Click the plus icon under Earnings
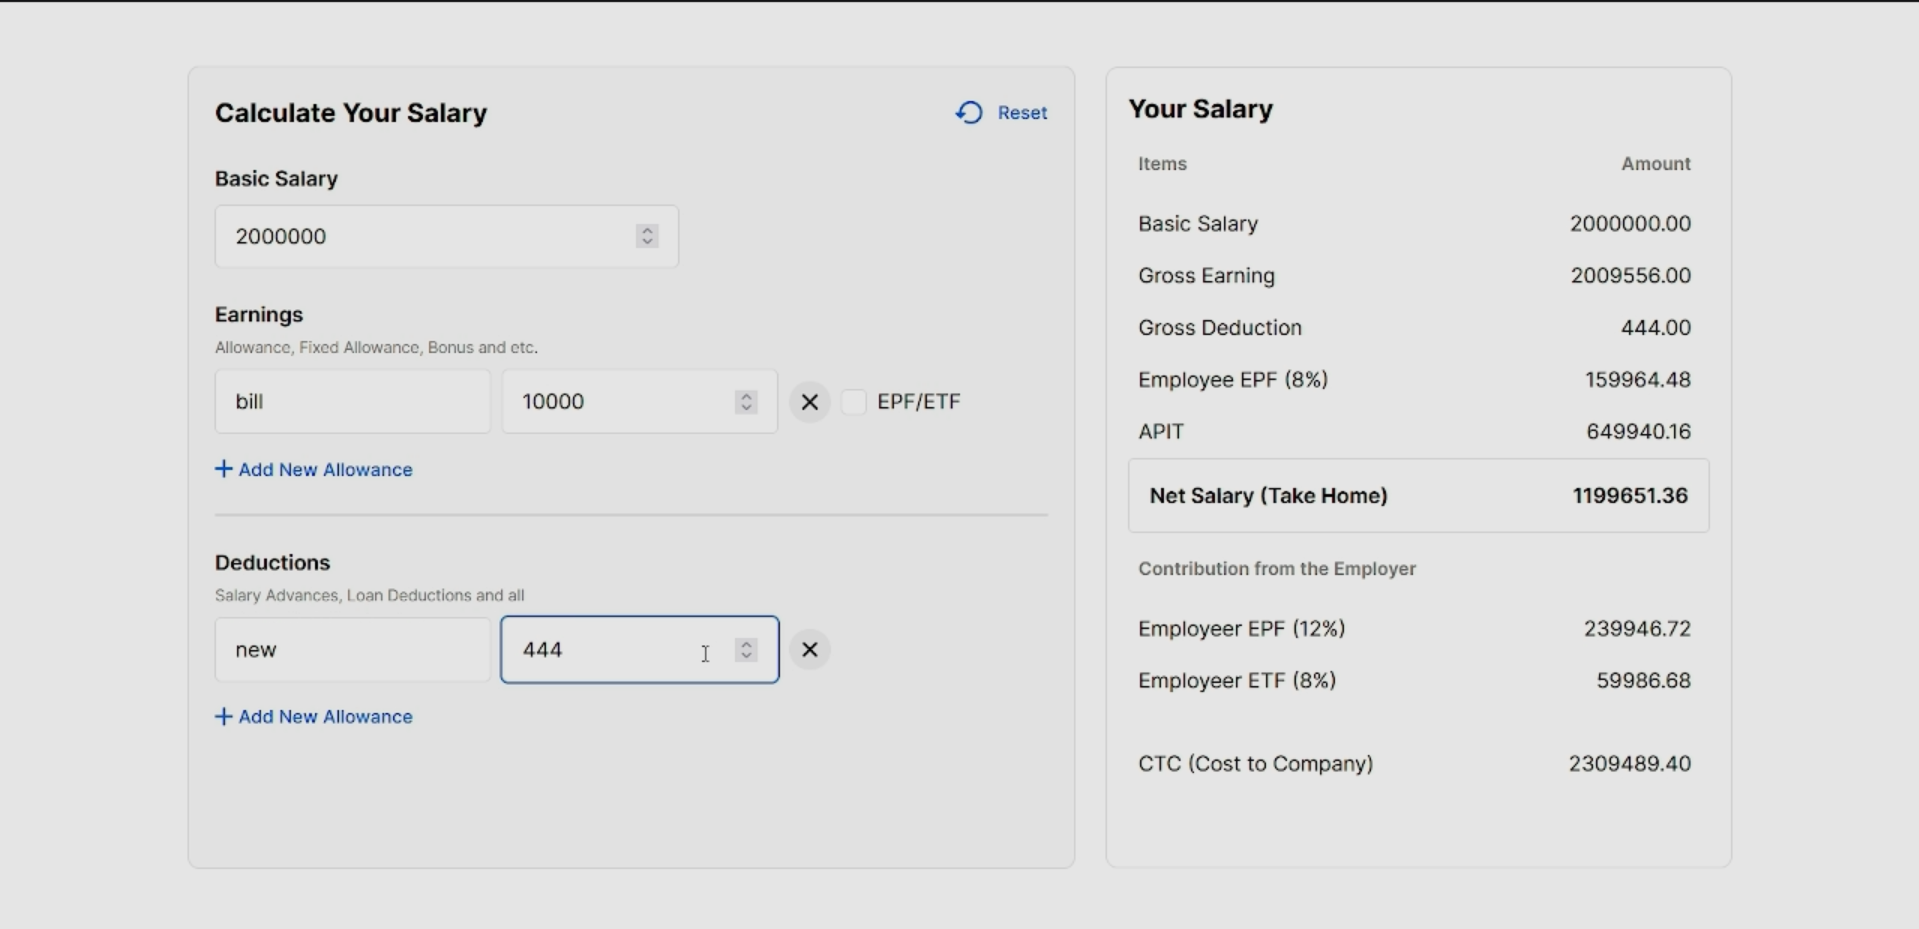 tap(224, 469)
